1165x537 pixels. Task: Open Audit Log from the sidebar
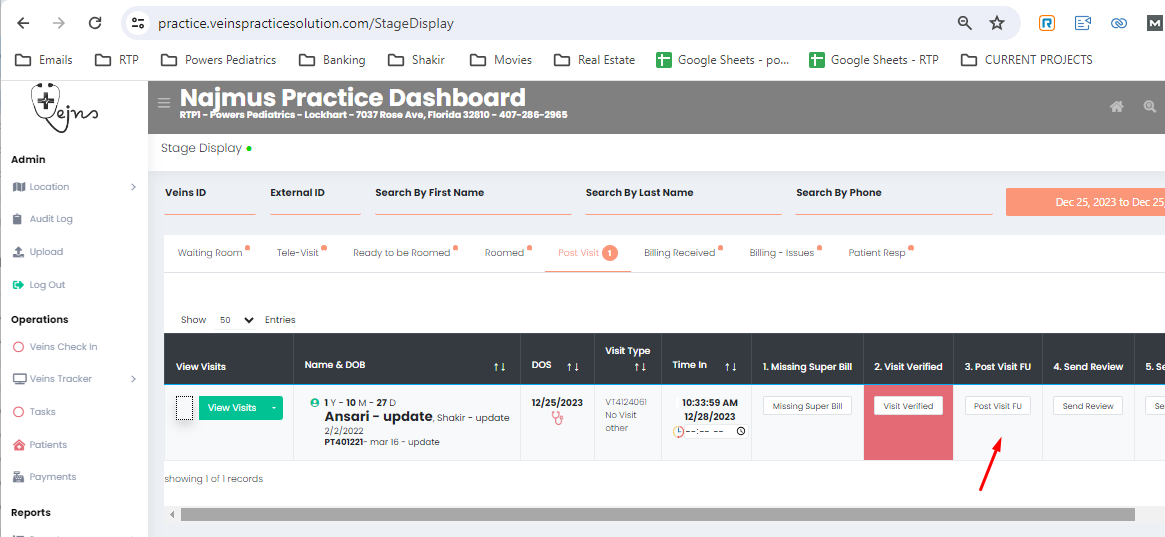point(50,219)
